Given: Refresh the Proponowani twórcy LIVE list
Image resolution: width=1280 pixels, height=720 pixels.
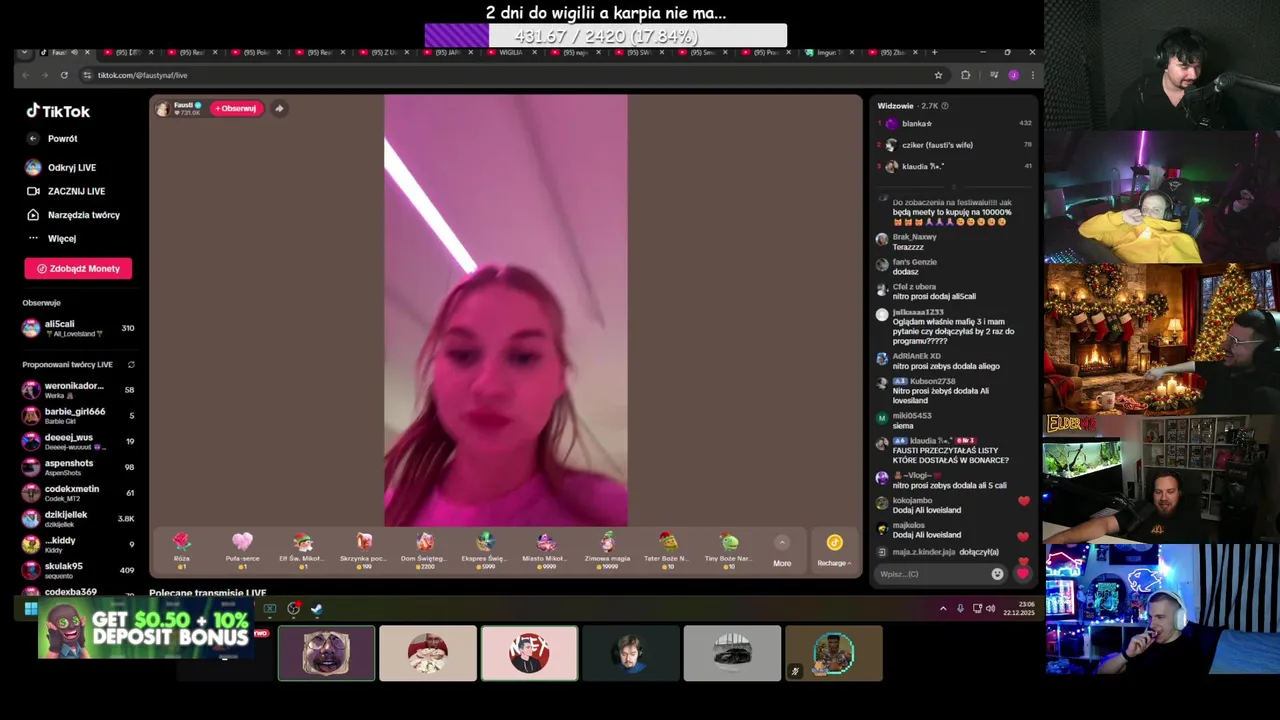Looking at the screenshot, I should tap(131, 365).
